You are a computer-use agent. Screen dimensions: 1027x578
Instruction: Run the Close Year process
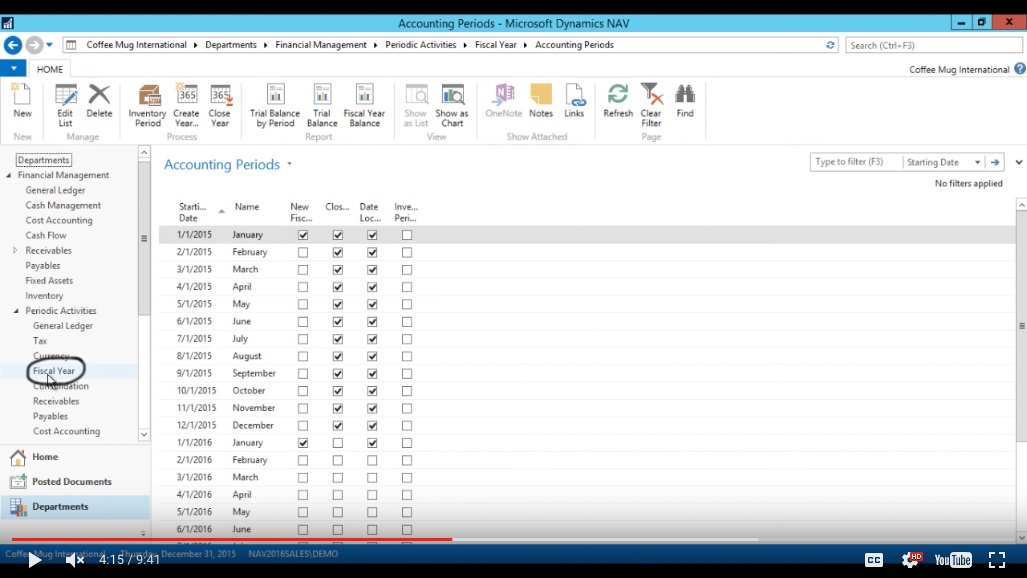pyautogui.click(x=220, y=105)
